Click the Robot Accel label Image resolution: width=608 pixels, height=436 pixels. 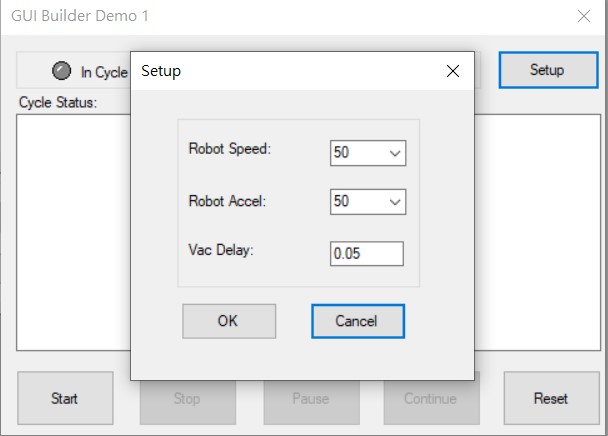pos(228,200)
